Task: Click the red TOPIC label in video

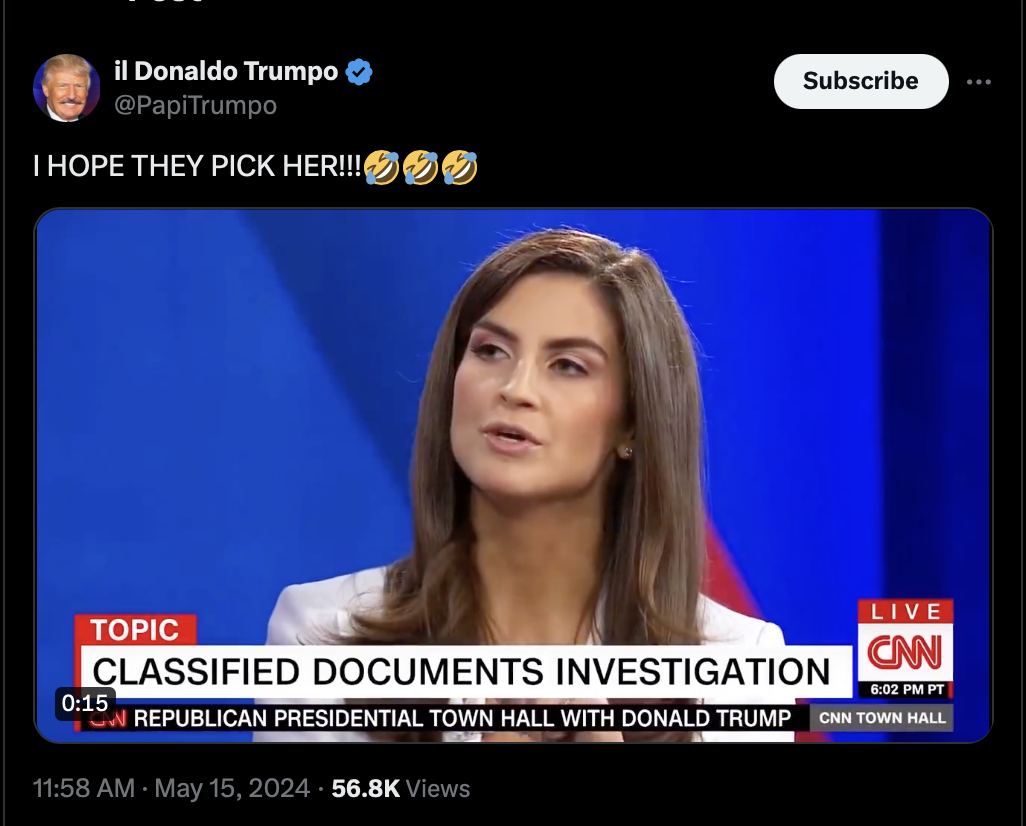Action: pos(135,630)
